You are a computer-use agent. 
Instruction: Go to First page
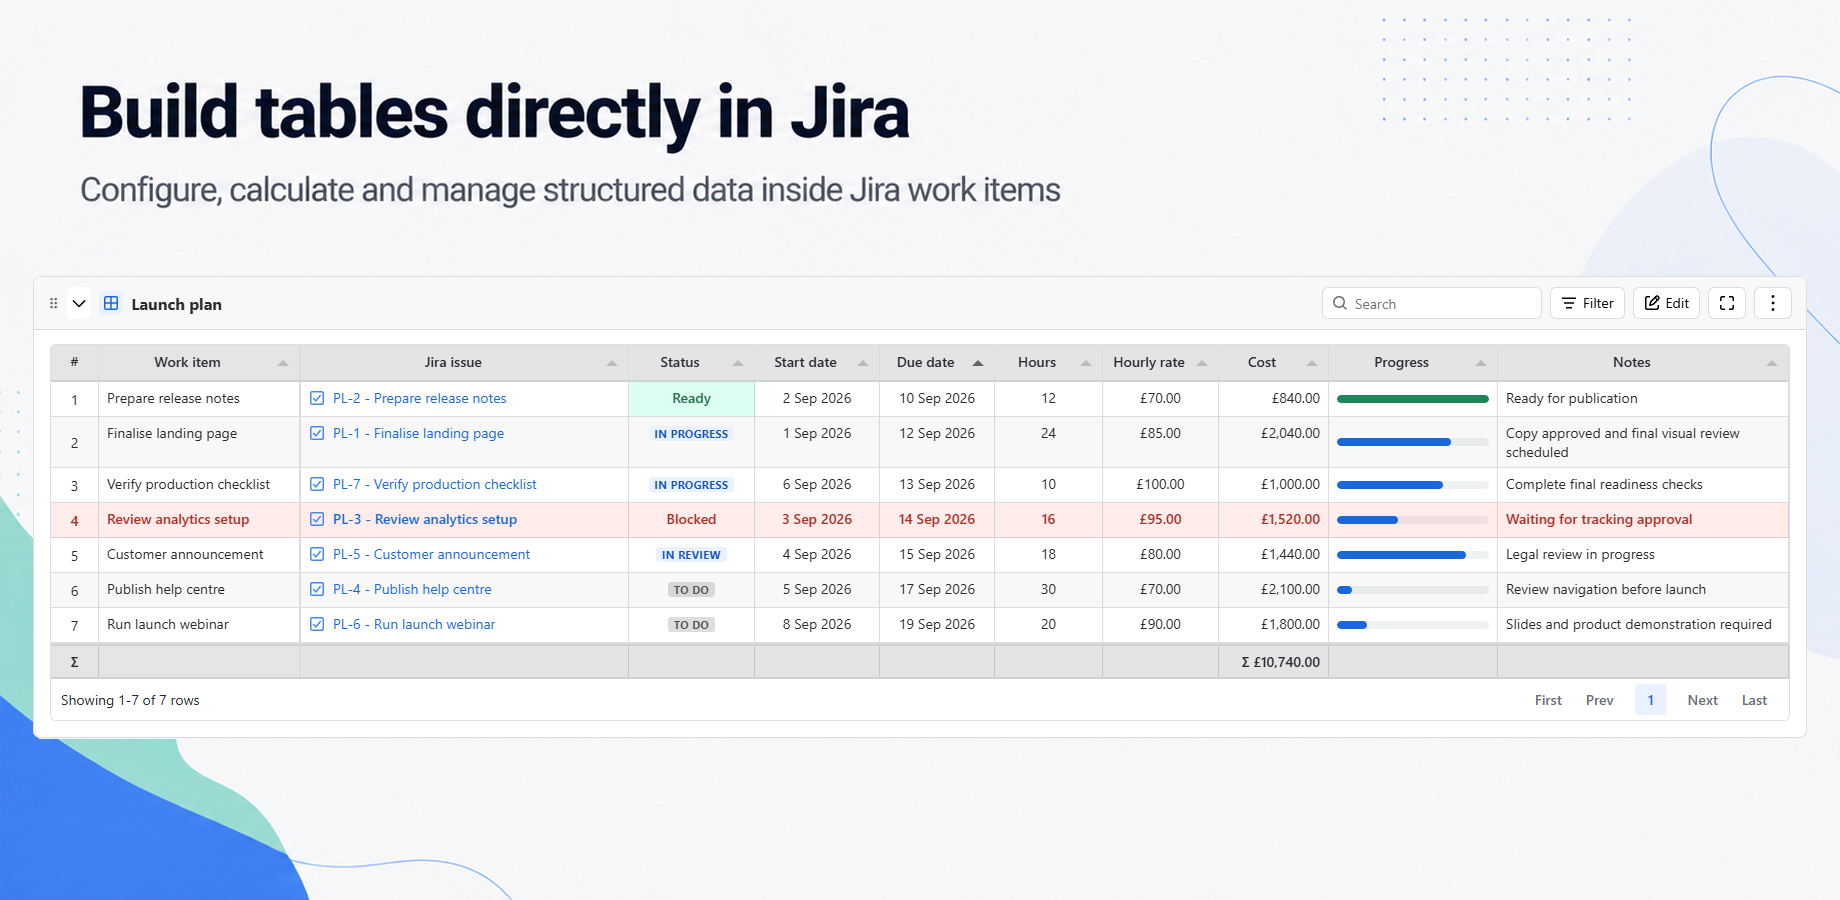pos(1548,700)
